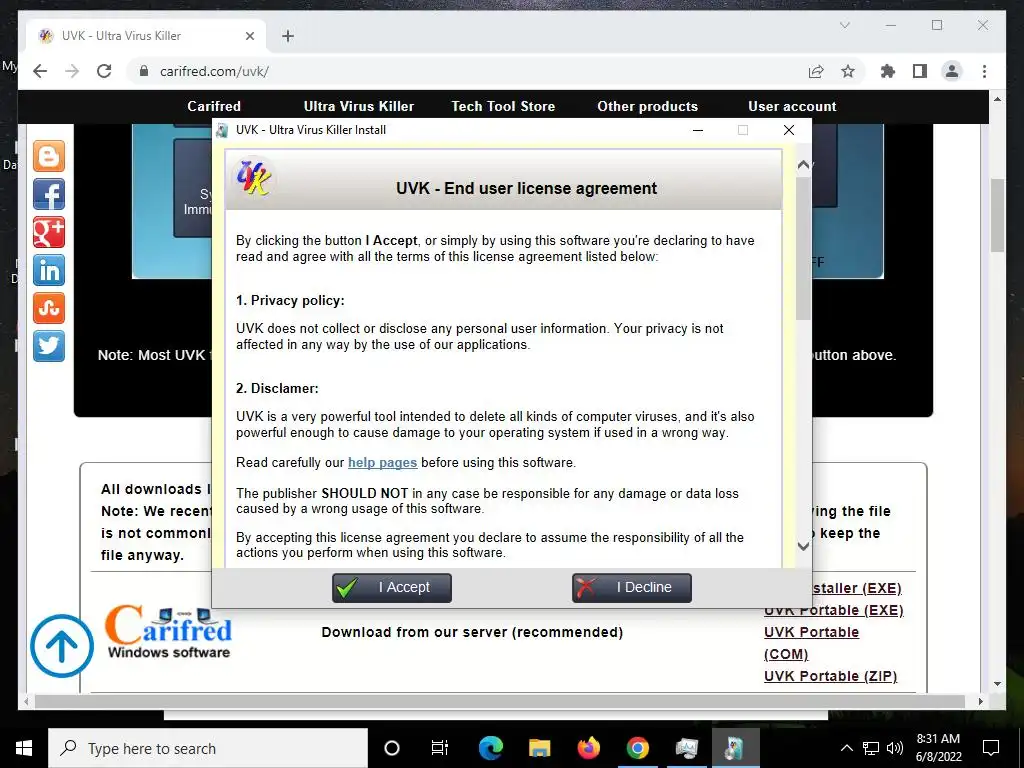The width and height of the screenshot is (1024, 768).
Task: Open the network tray icon
Action: click(871, 748)
